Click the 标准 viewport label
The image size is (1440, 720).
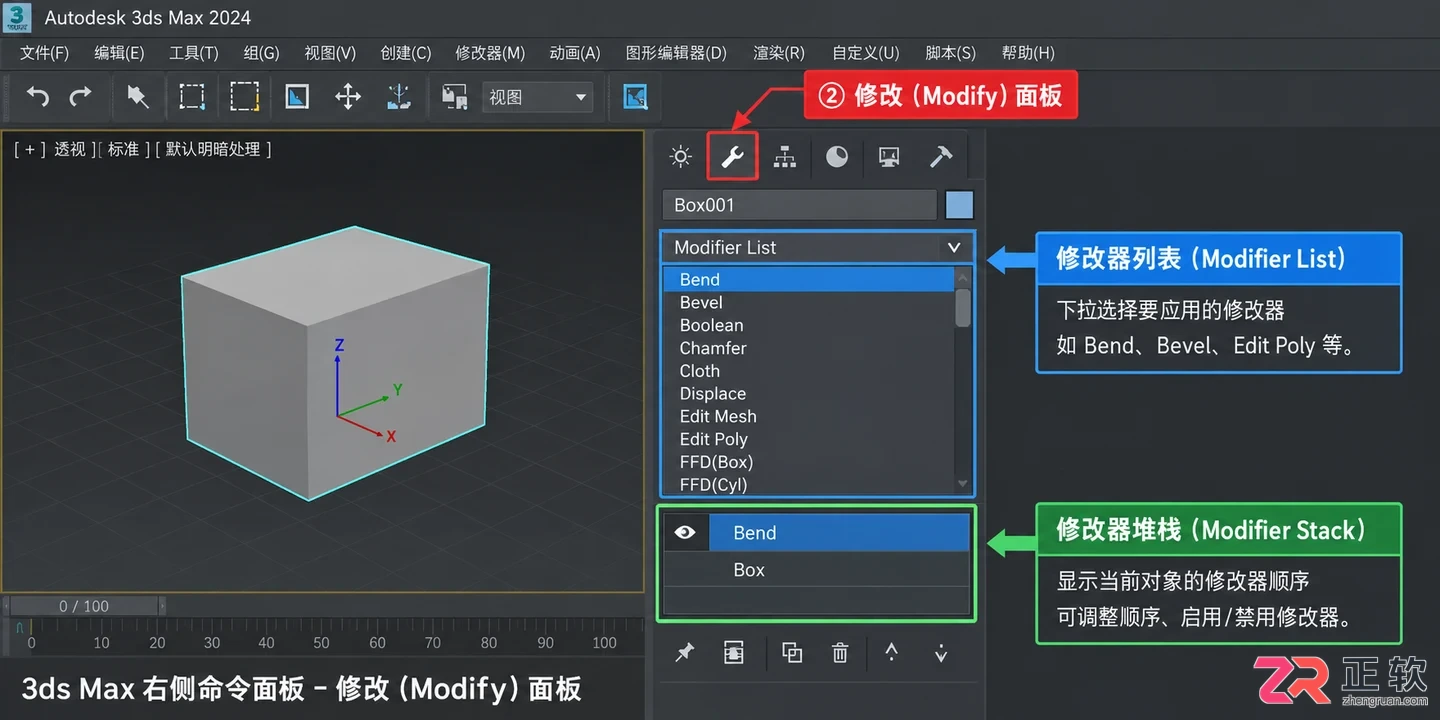(x=124, y=149)
